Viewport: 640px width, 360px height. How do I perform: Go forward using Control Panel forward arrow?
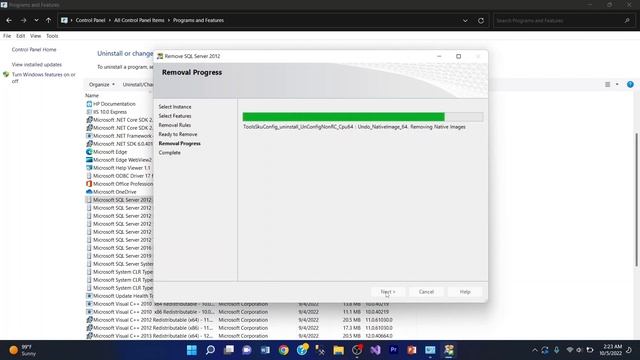click(23, 20)
